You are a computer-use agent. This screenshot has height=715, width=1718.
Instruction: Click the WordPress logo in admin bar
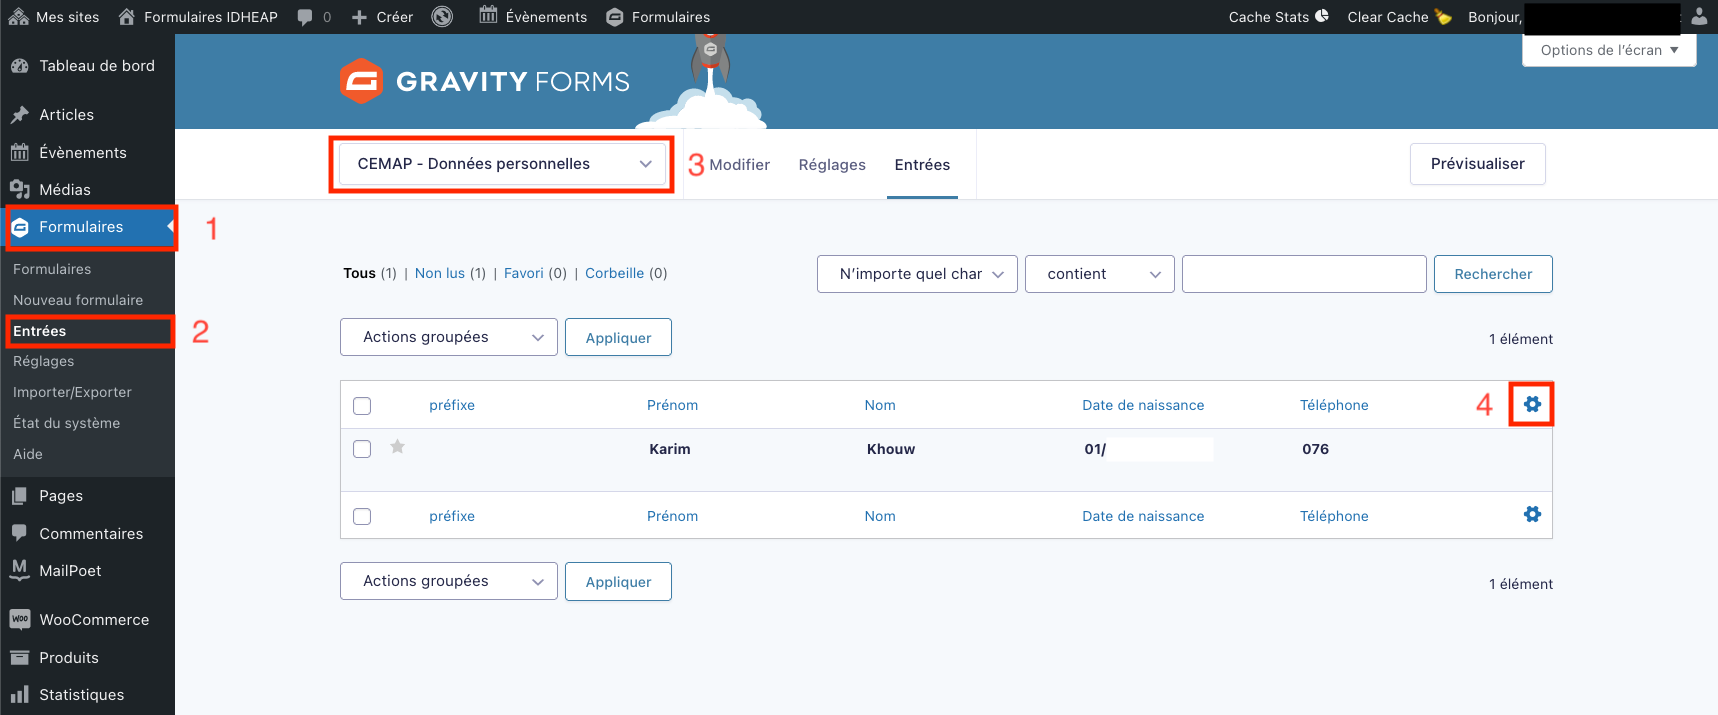(442, 16)
